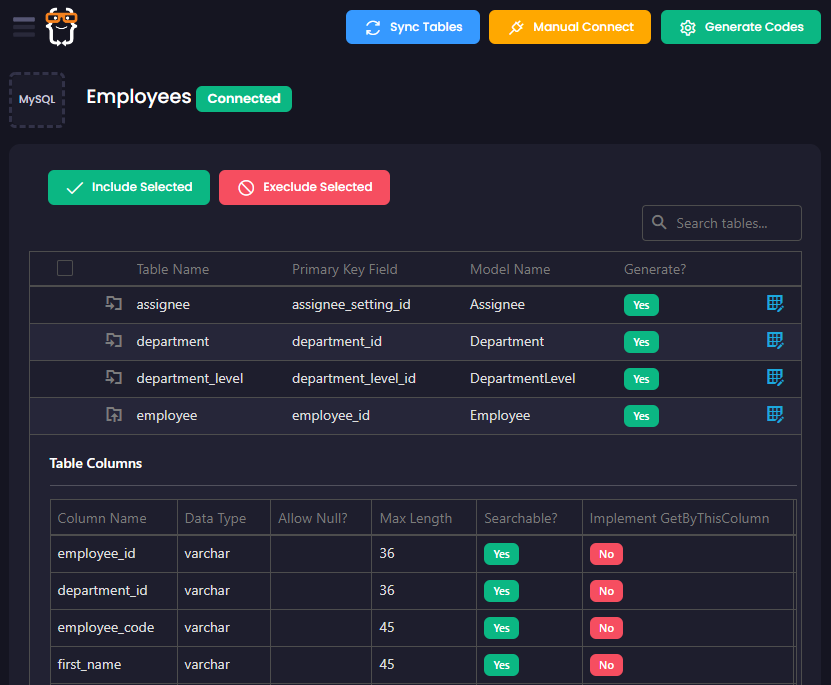Viewport: 831px width, 685px height.
Task: Open Manual Connect
Action: click(x=570, y=27)
